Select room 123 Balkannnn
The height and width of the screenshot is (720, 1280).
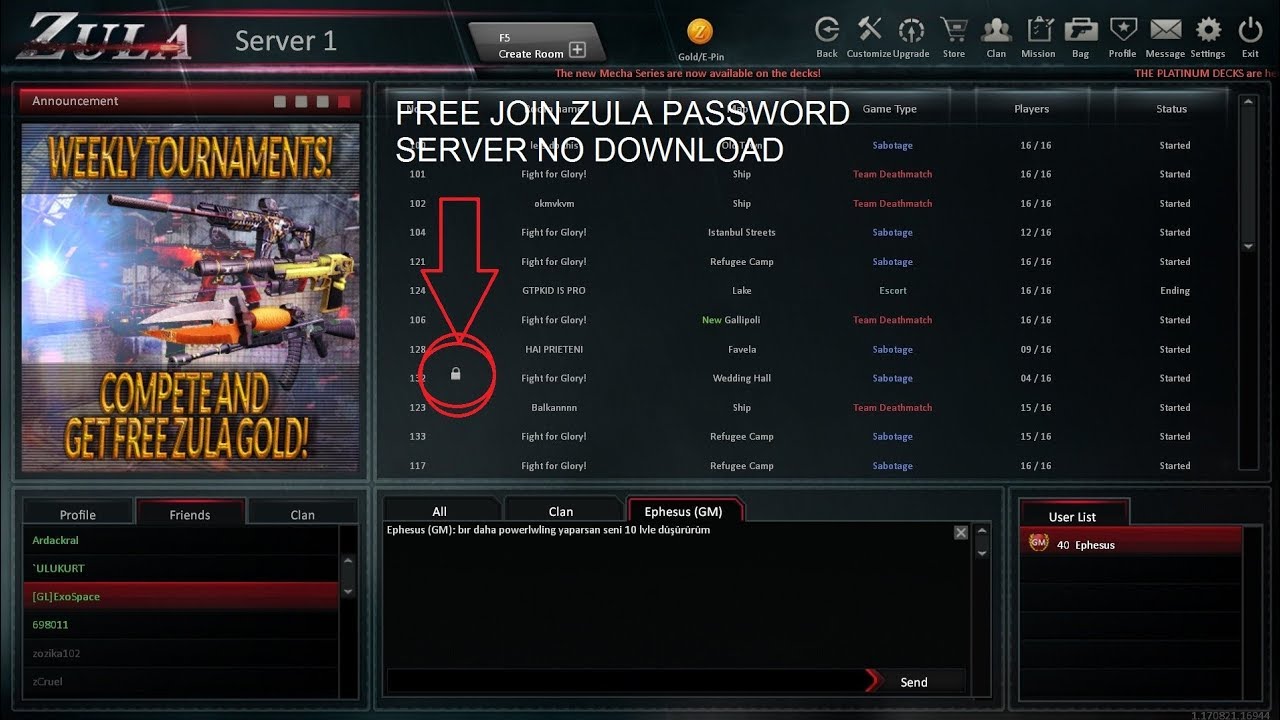[808, 407]
